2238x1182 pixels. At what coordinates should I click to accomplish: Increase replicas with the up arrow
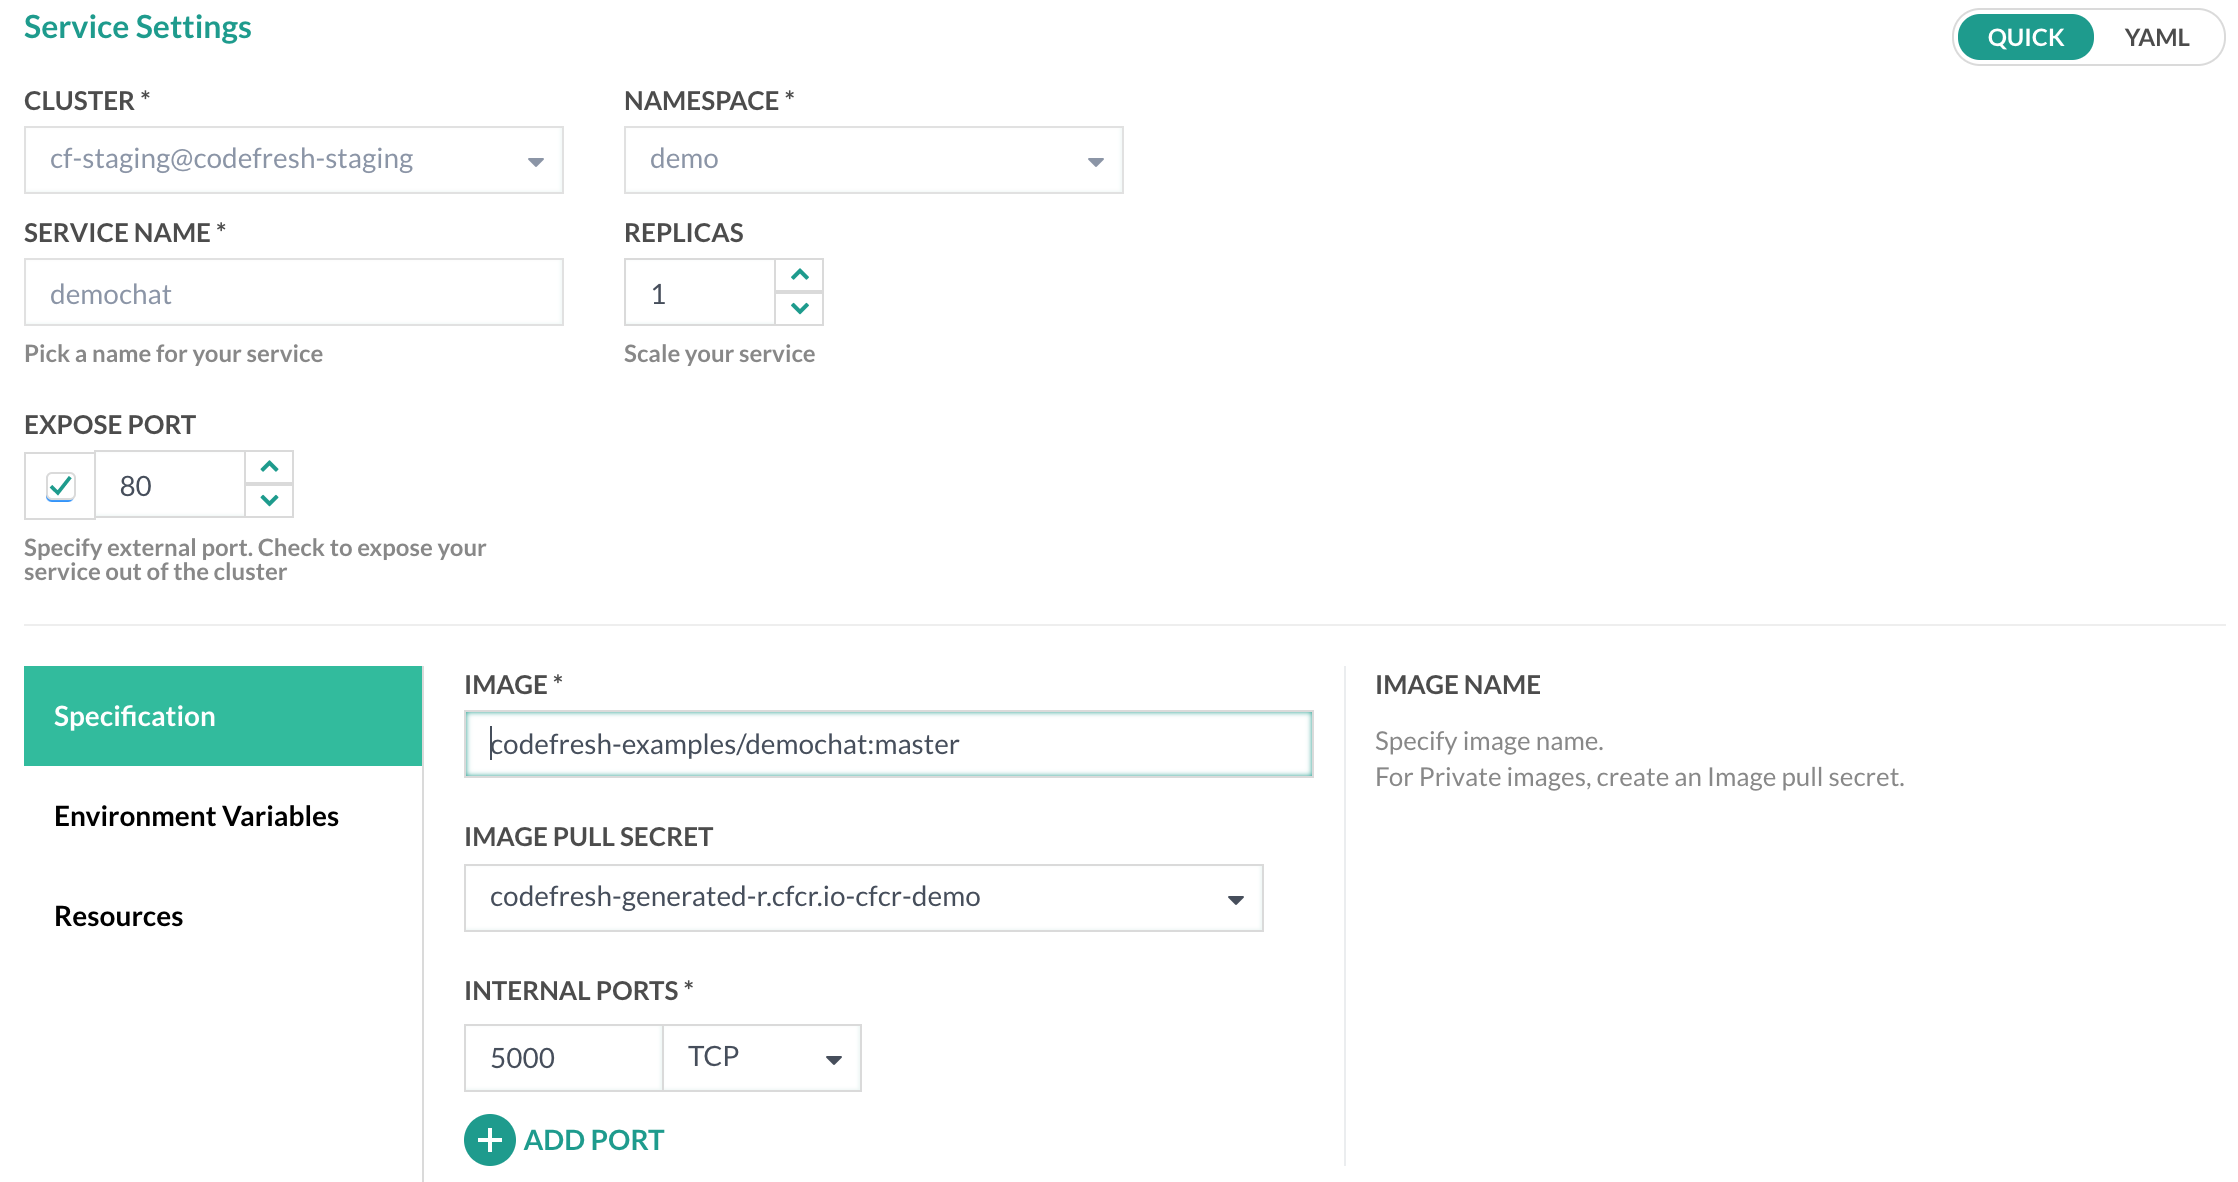(799, 275)
